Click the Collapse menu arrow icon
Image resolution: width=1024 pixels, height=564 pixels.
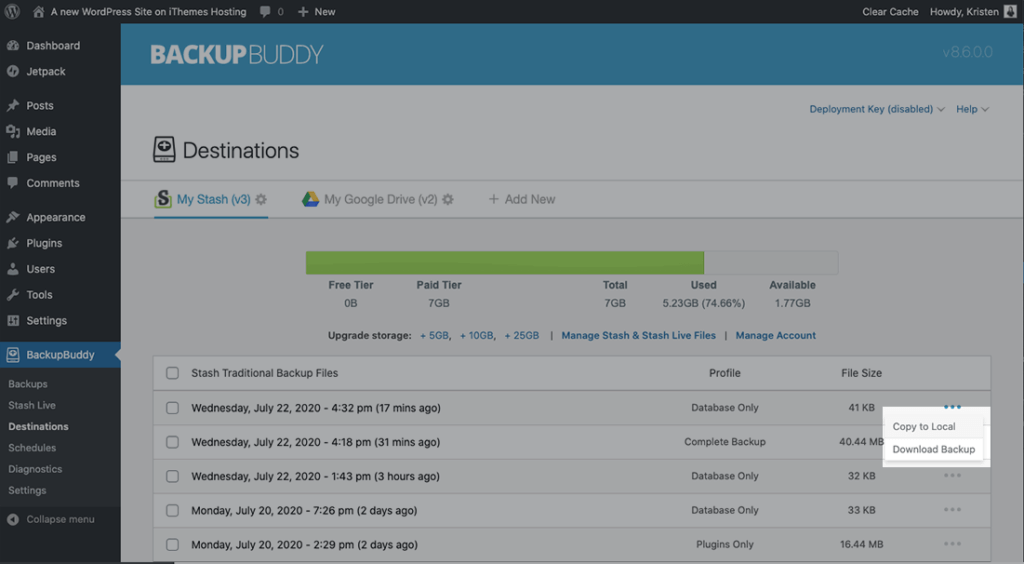[12, 520]
